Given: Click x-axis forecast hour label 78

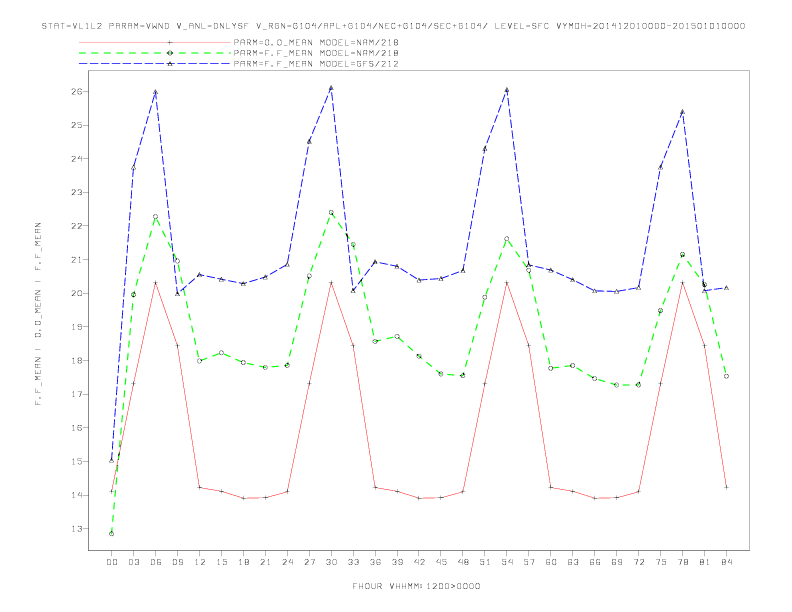Looking at the screenshot, I should point(682,562).
